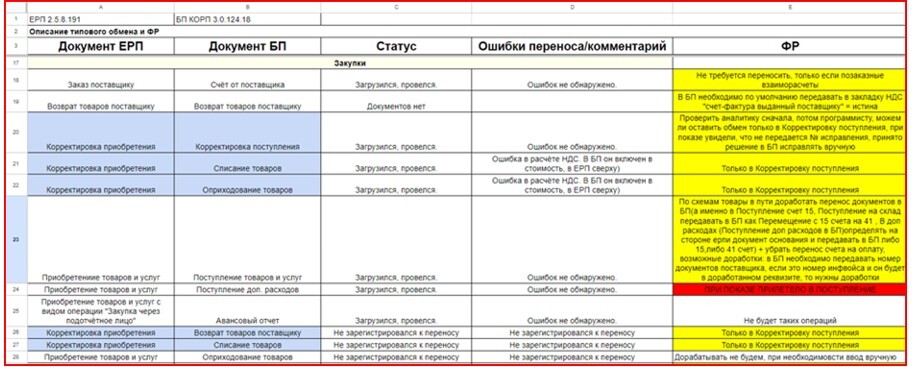Select column E header
The height and width of the screenshot is (367, 912).
click(x=790, y=8)
